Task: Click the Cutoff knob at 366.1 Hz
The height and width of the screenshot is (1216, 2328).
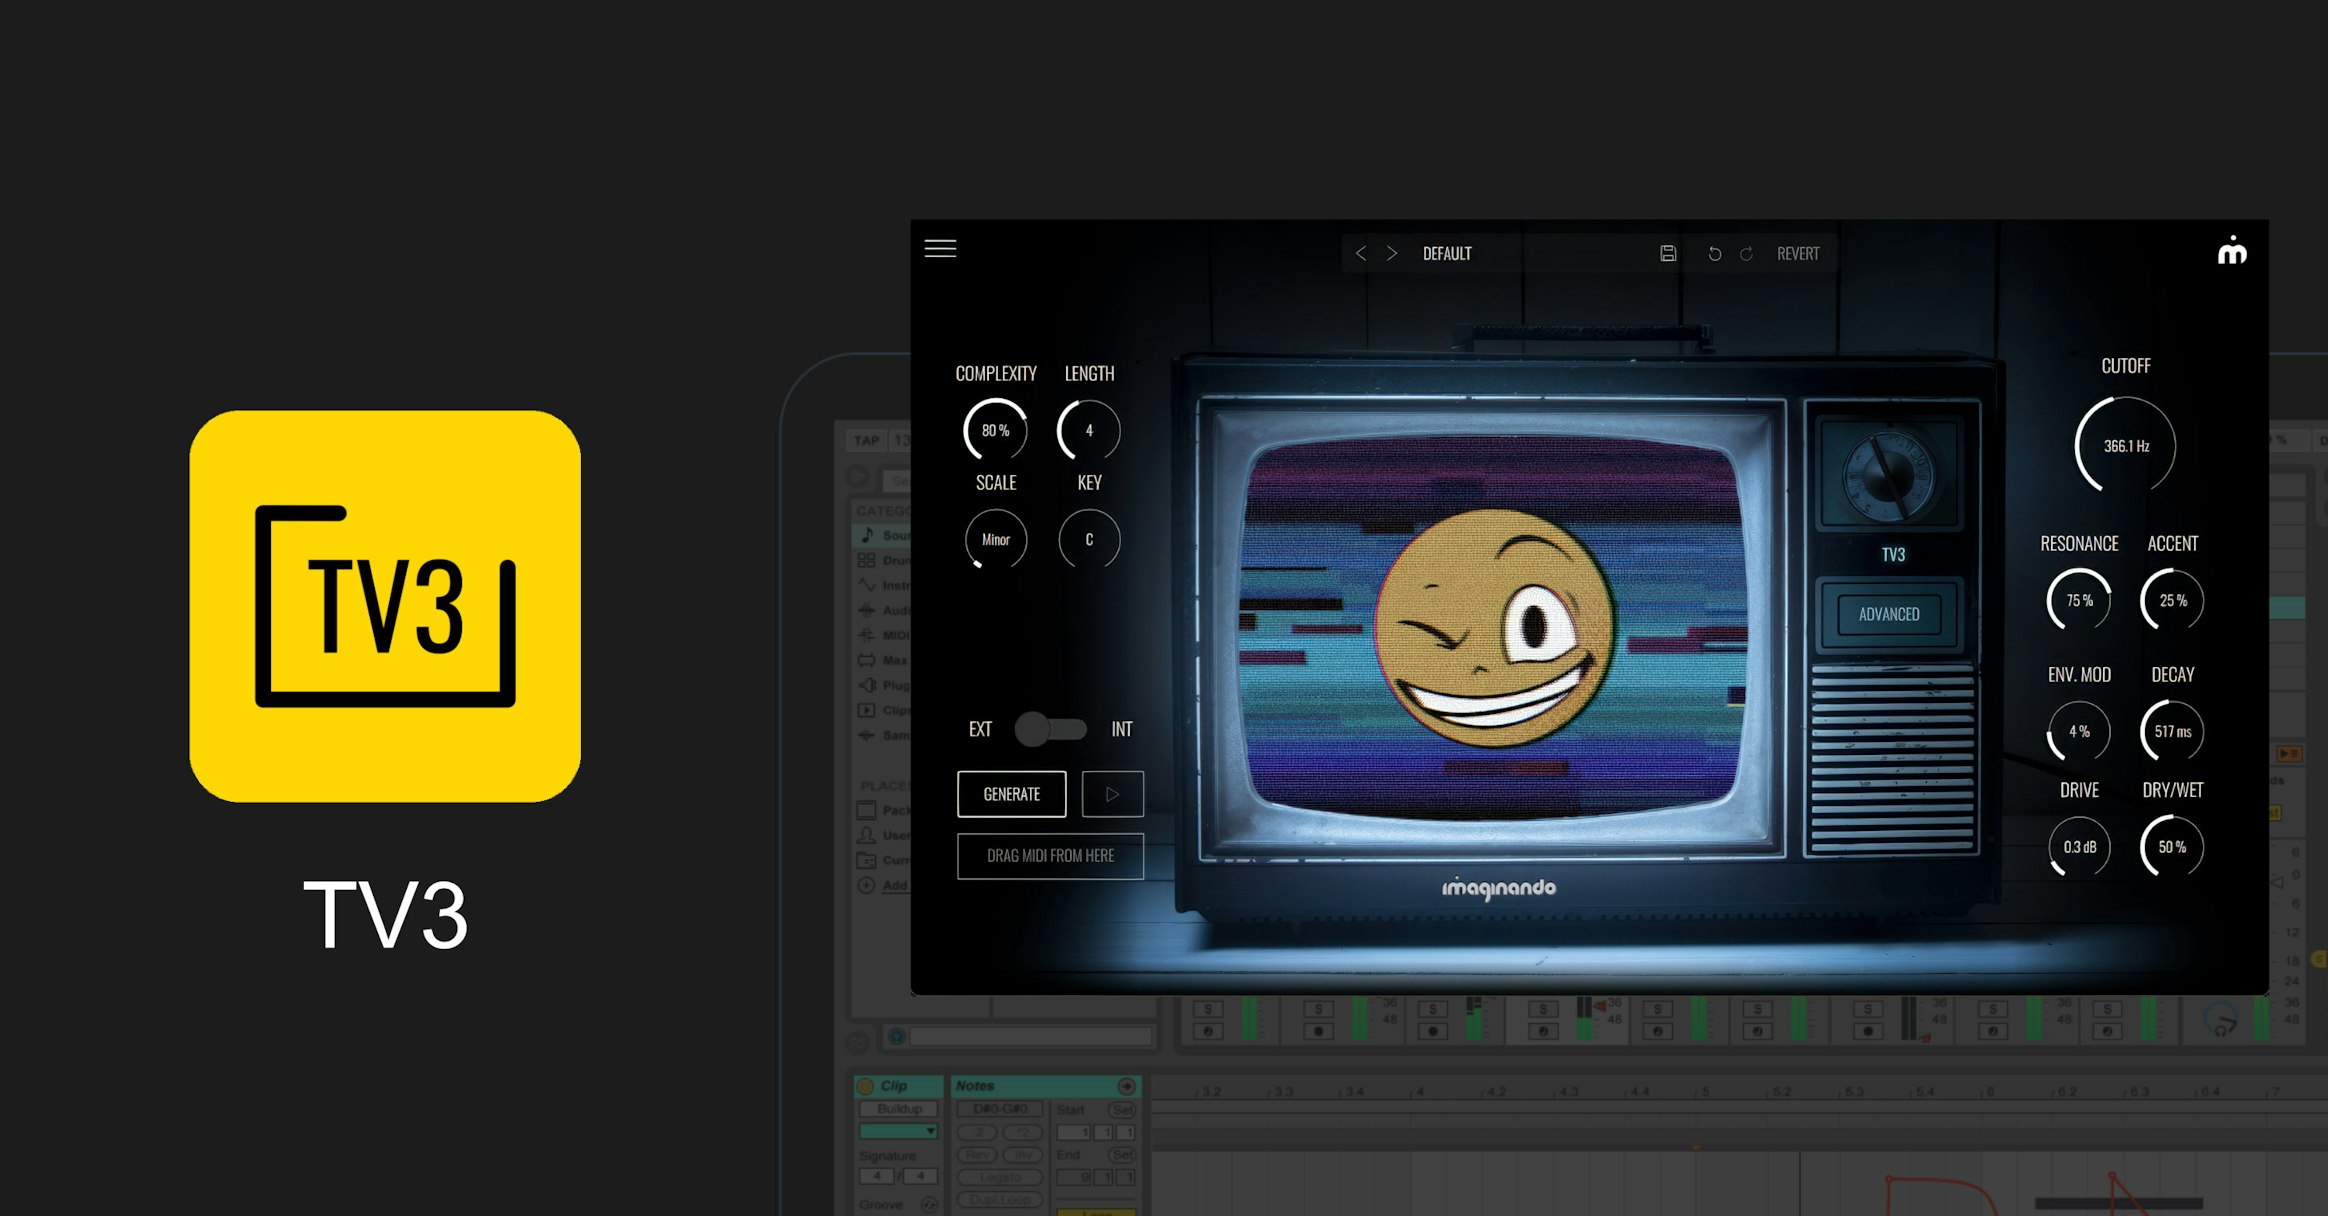Action: [x=2125, y=446]
